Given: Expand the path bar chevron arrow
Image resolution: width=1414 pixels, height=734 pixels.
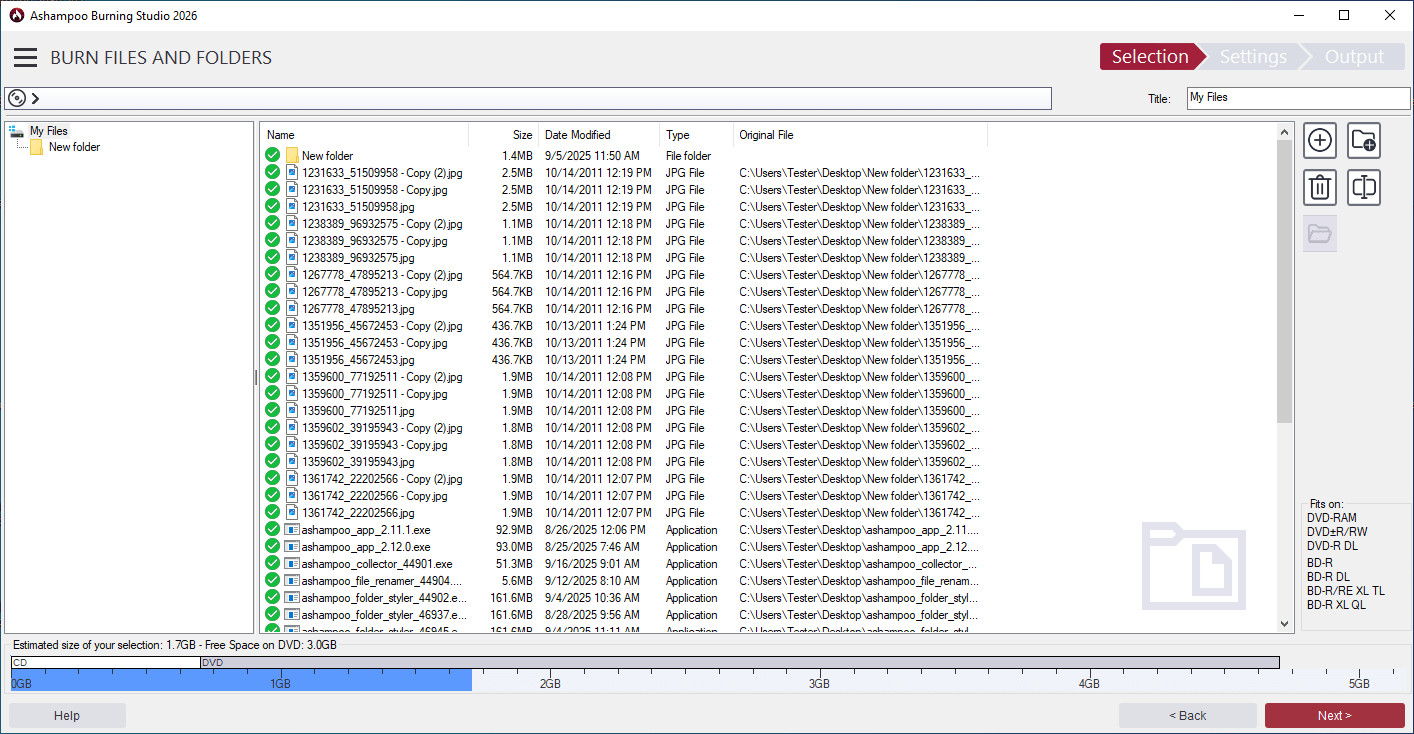Looking at the screenshot, I should (36, 98).
